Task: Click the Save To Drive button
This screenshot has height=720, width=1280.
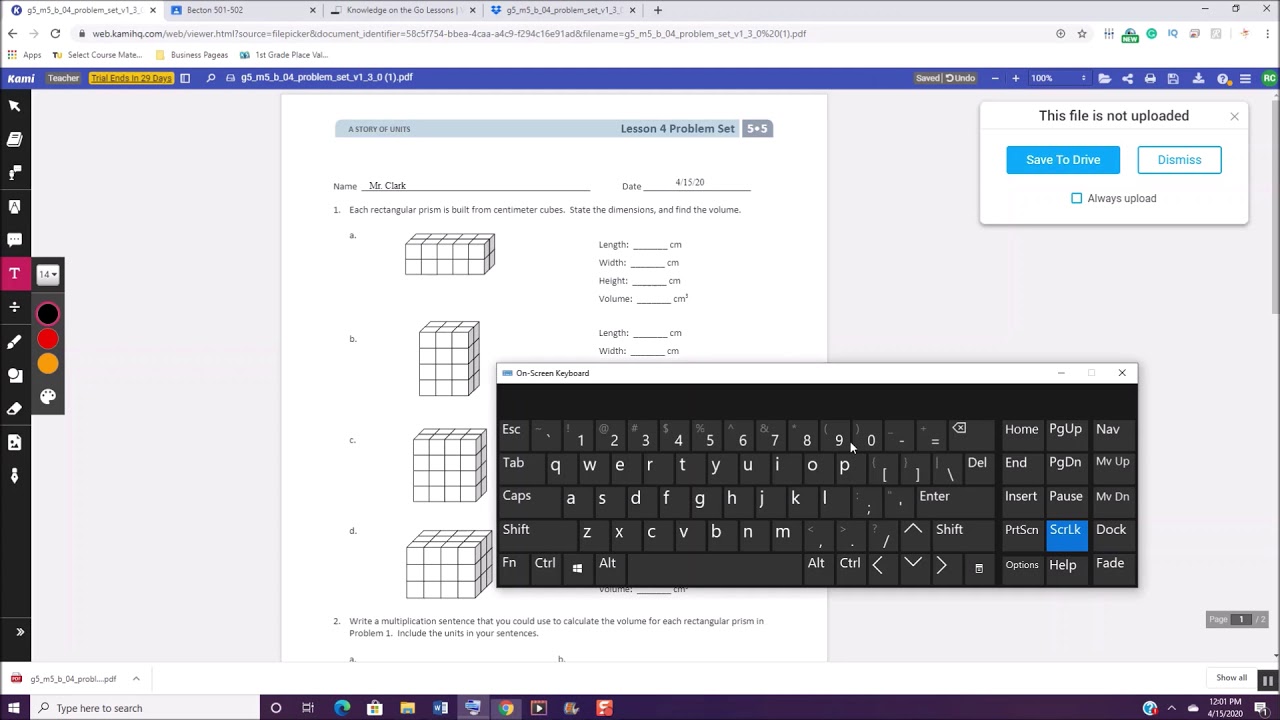Action: (1063, 160)
